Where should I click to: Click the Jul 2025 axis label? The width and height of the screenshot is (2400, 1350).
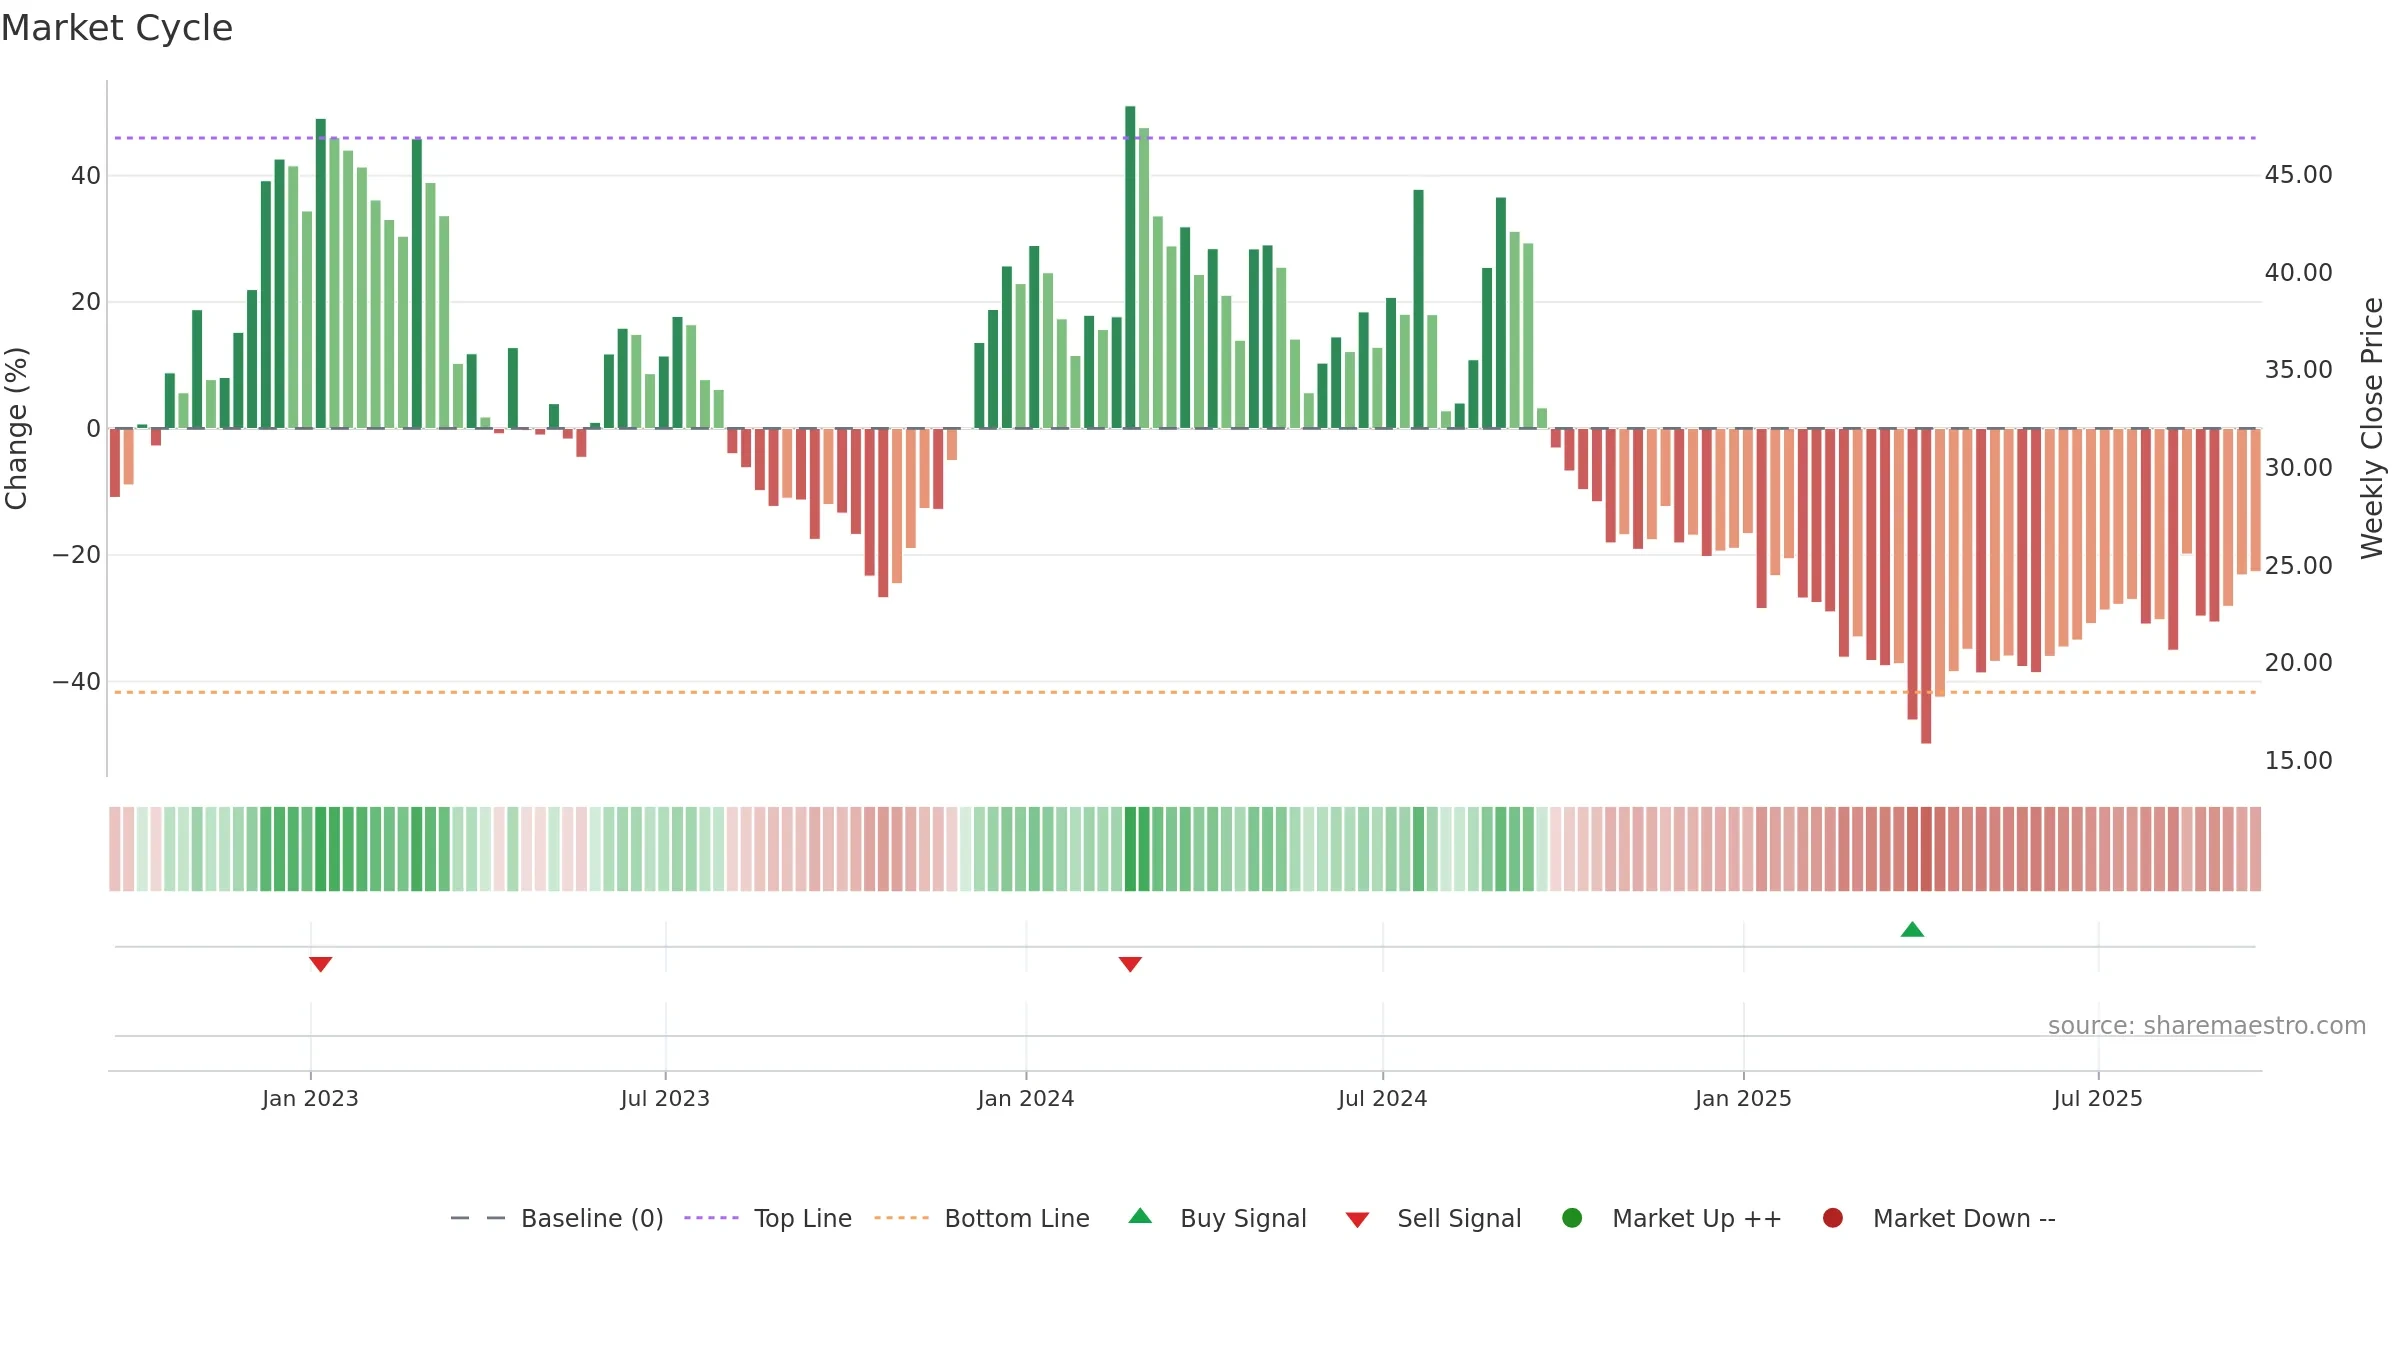(2098, 1099)
